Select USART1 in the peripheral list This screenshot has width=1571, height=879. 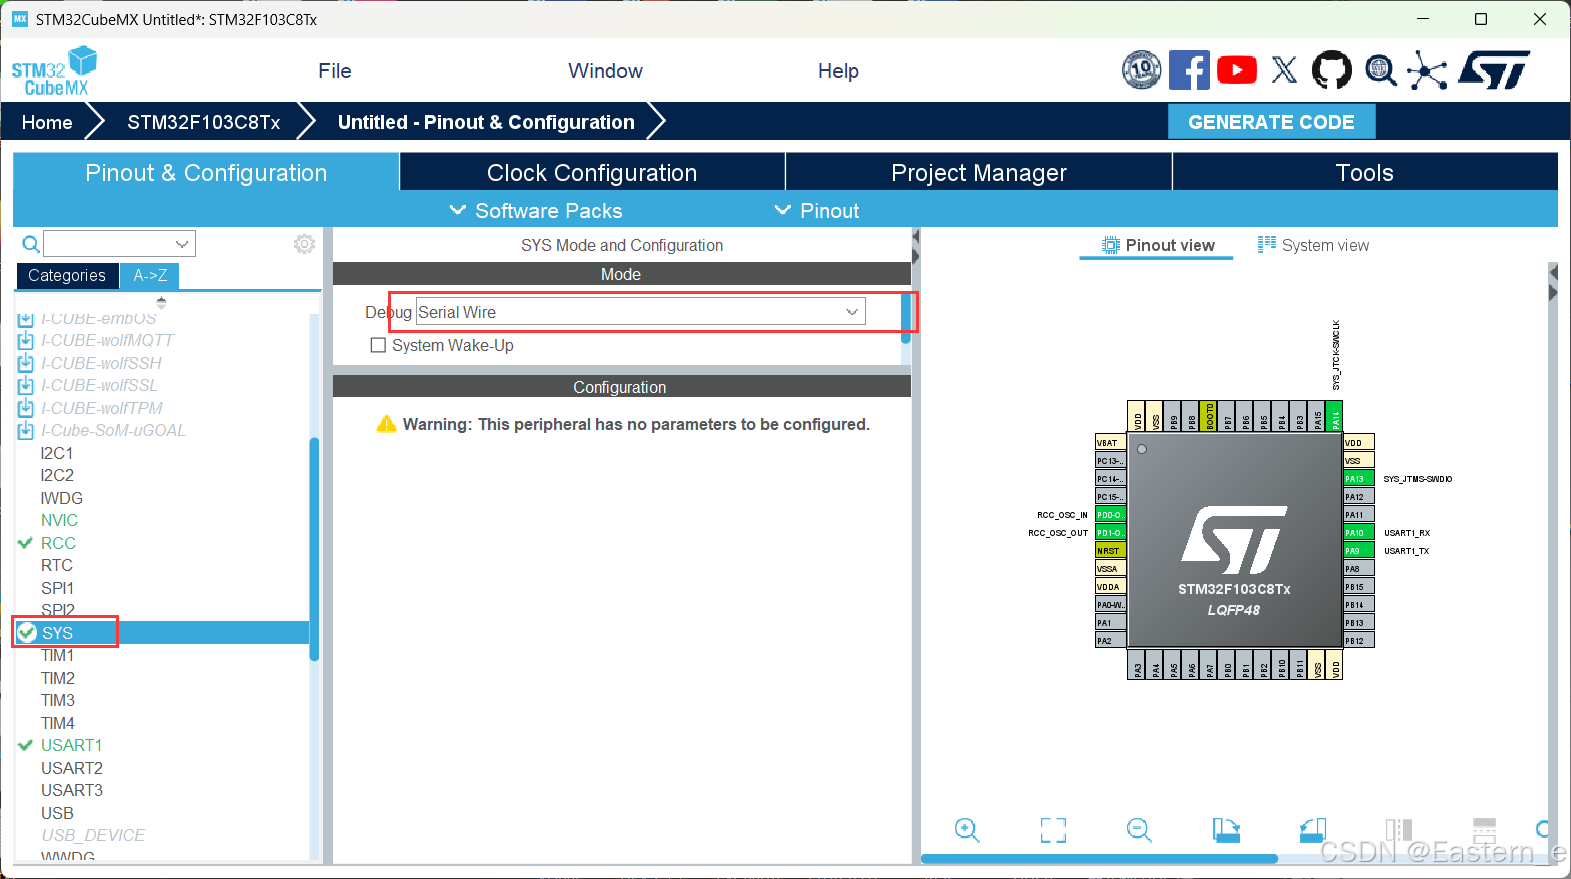click(x=71, y=745)
